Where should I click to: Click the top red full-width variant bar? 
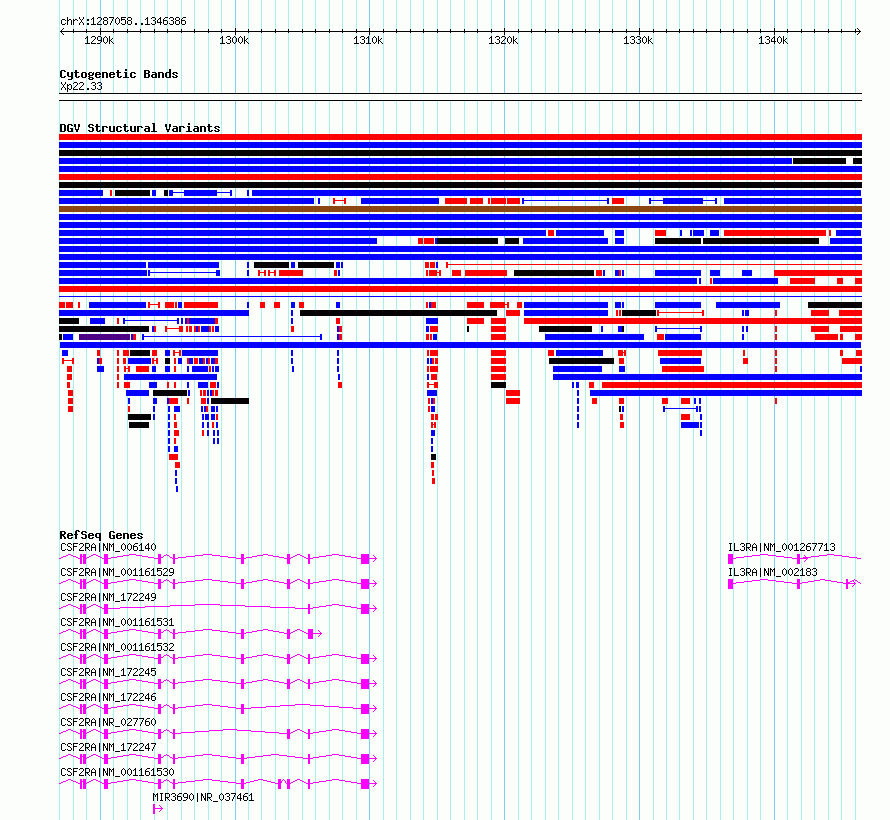click(460, 137)
